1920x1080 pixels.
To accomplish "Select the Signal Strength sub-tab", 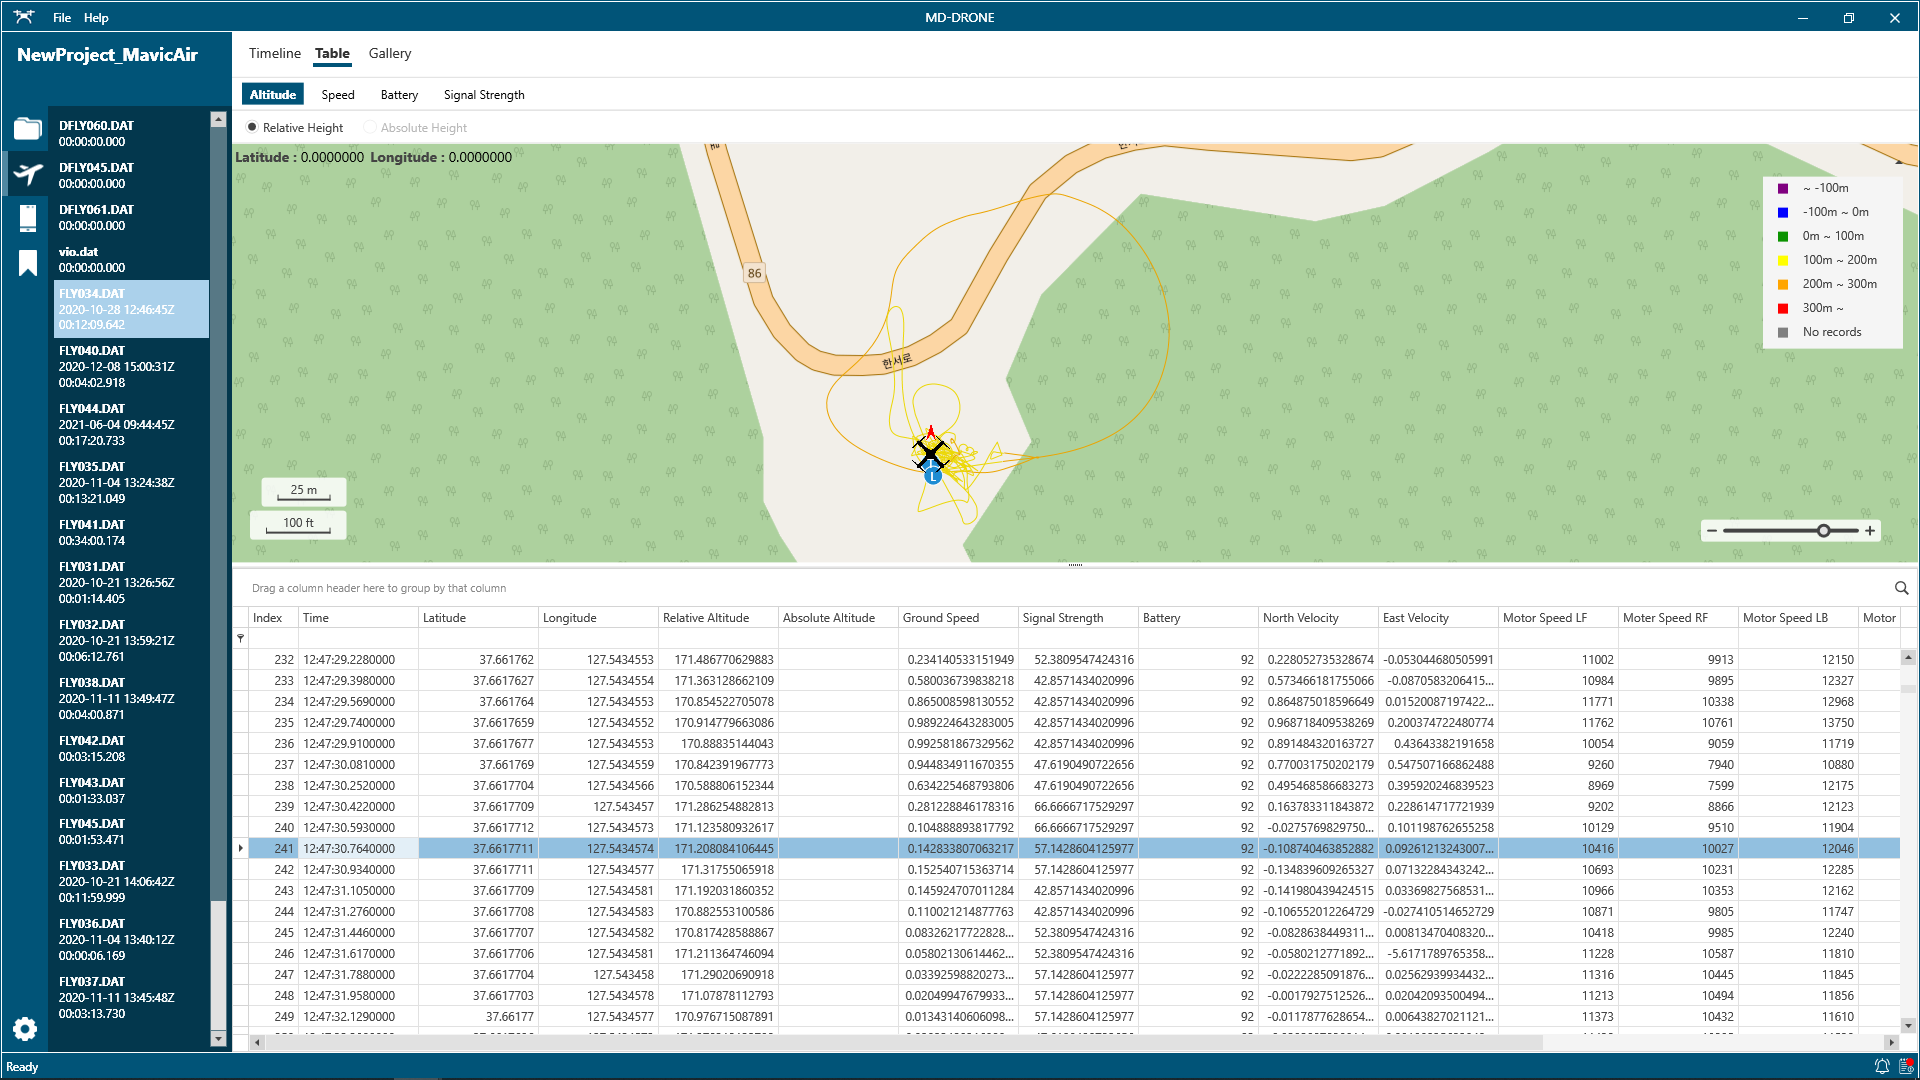I will click(484, 95).
